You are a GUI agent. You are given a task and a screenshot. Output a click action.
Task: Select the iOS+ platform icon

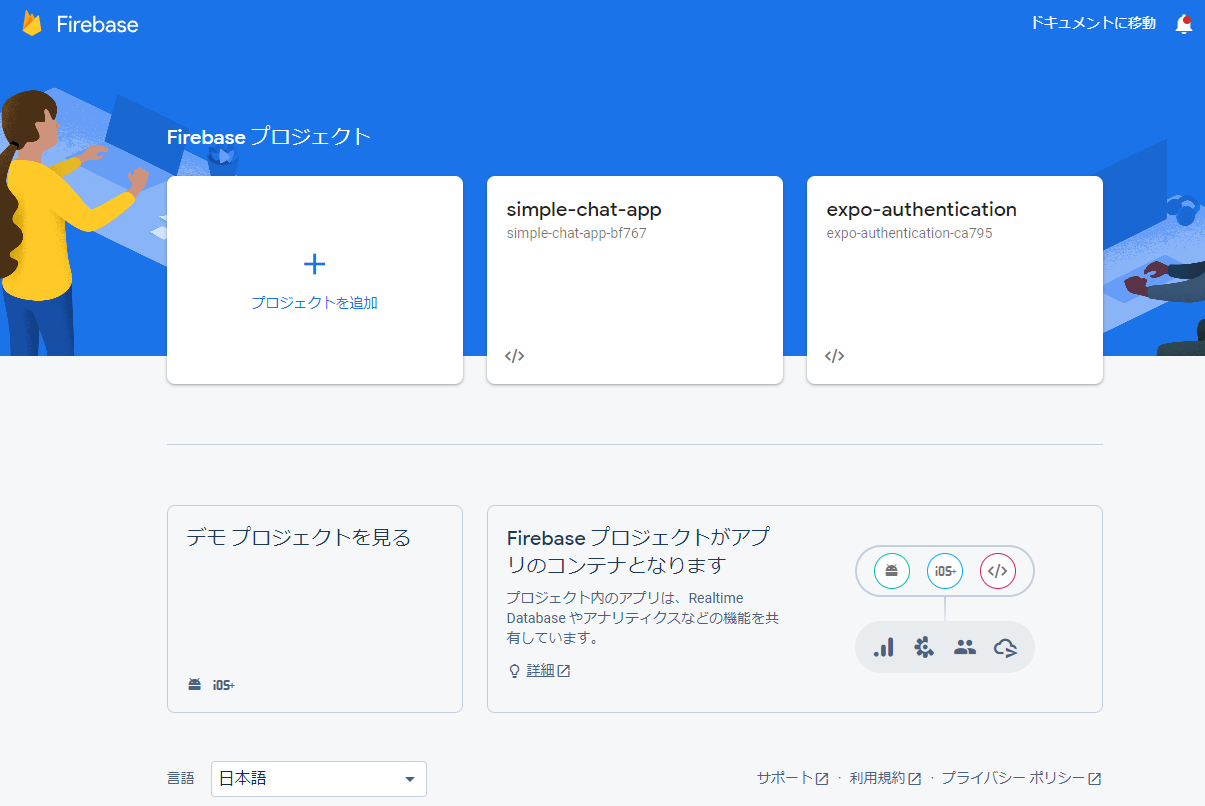pos(944,571)
